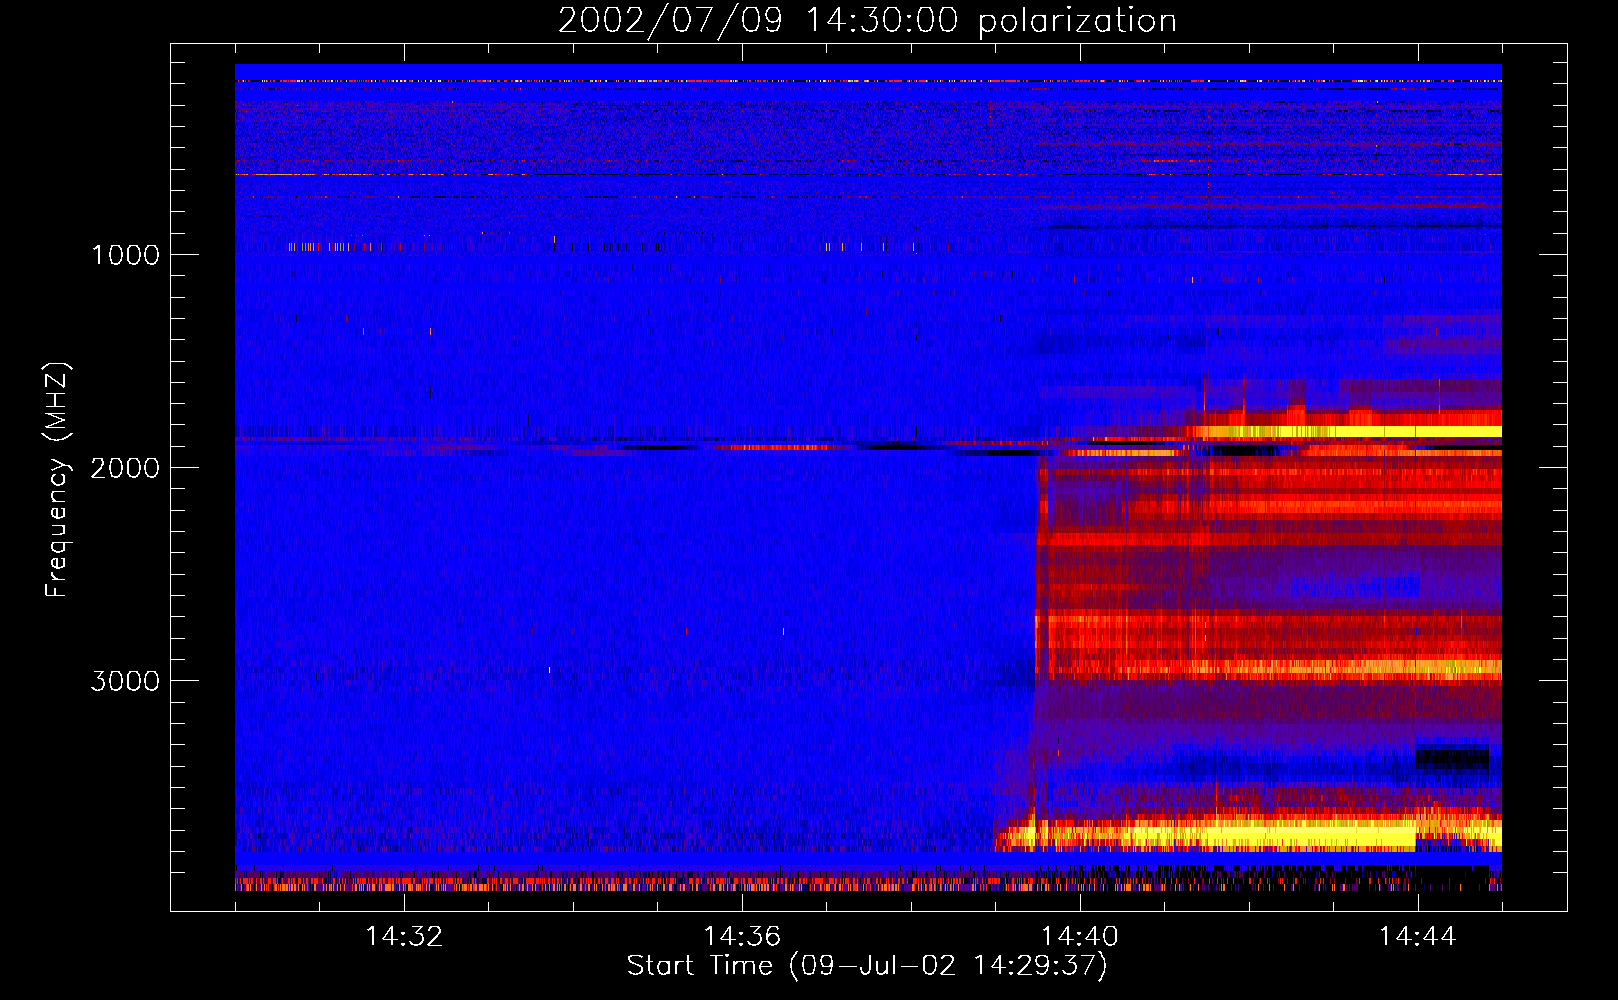The width and height of the screenshot is (1618, 1000).
Task: Select the 'Frequency (MHZ)' axis label
Action: 57,481
